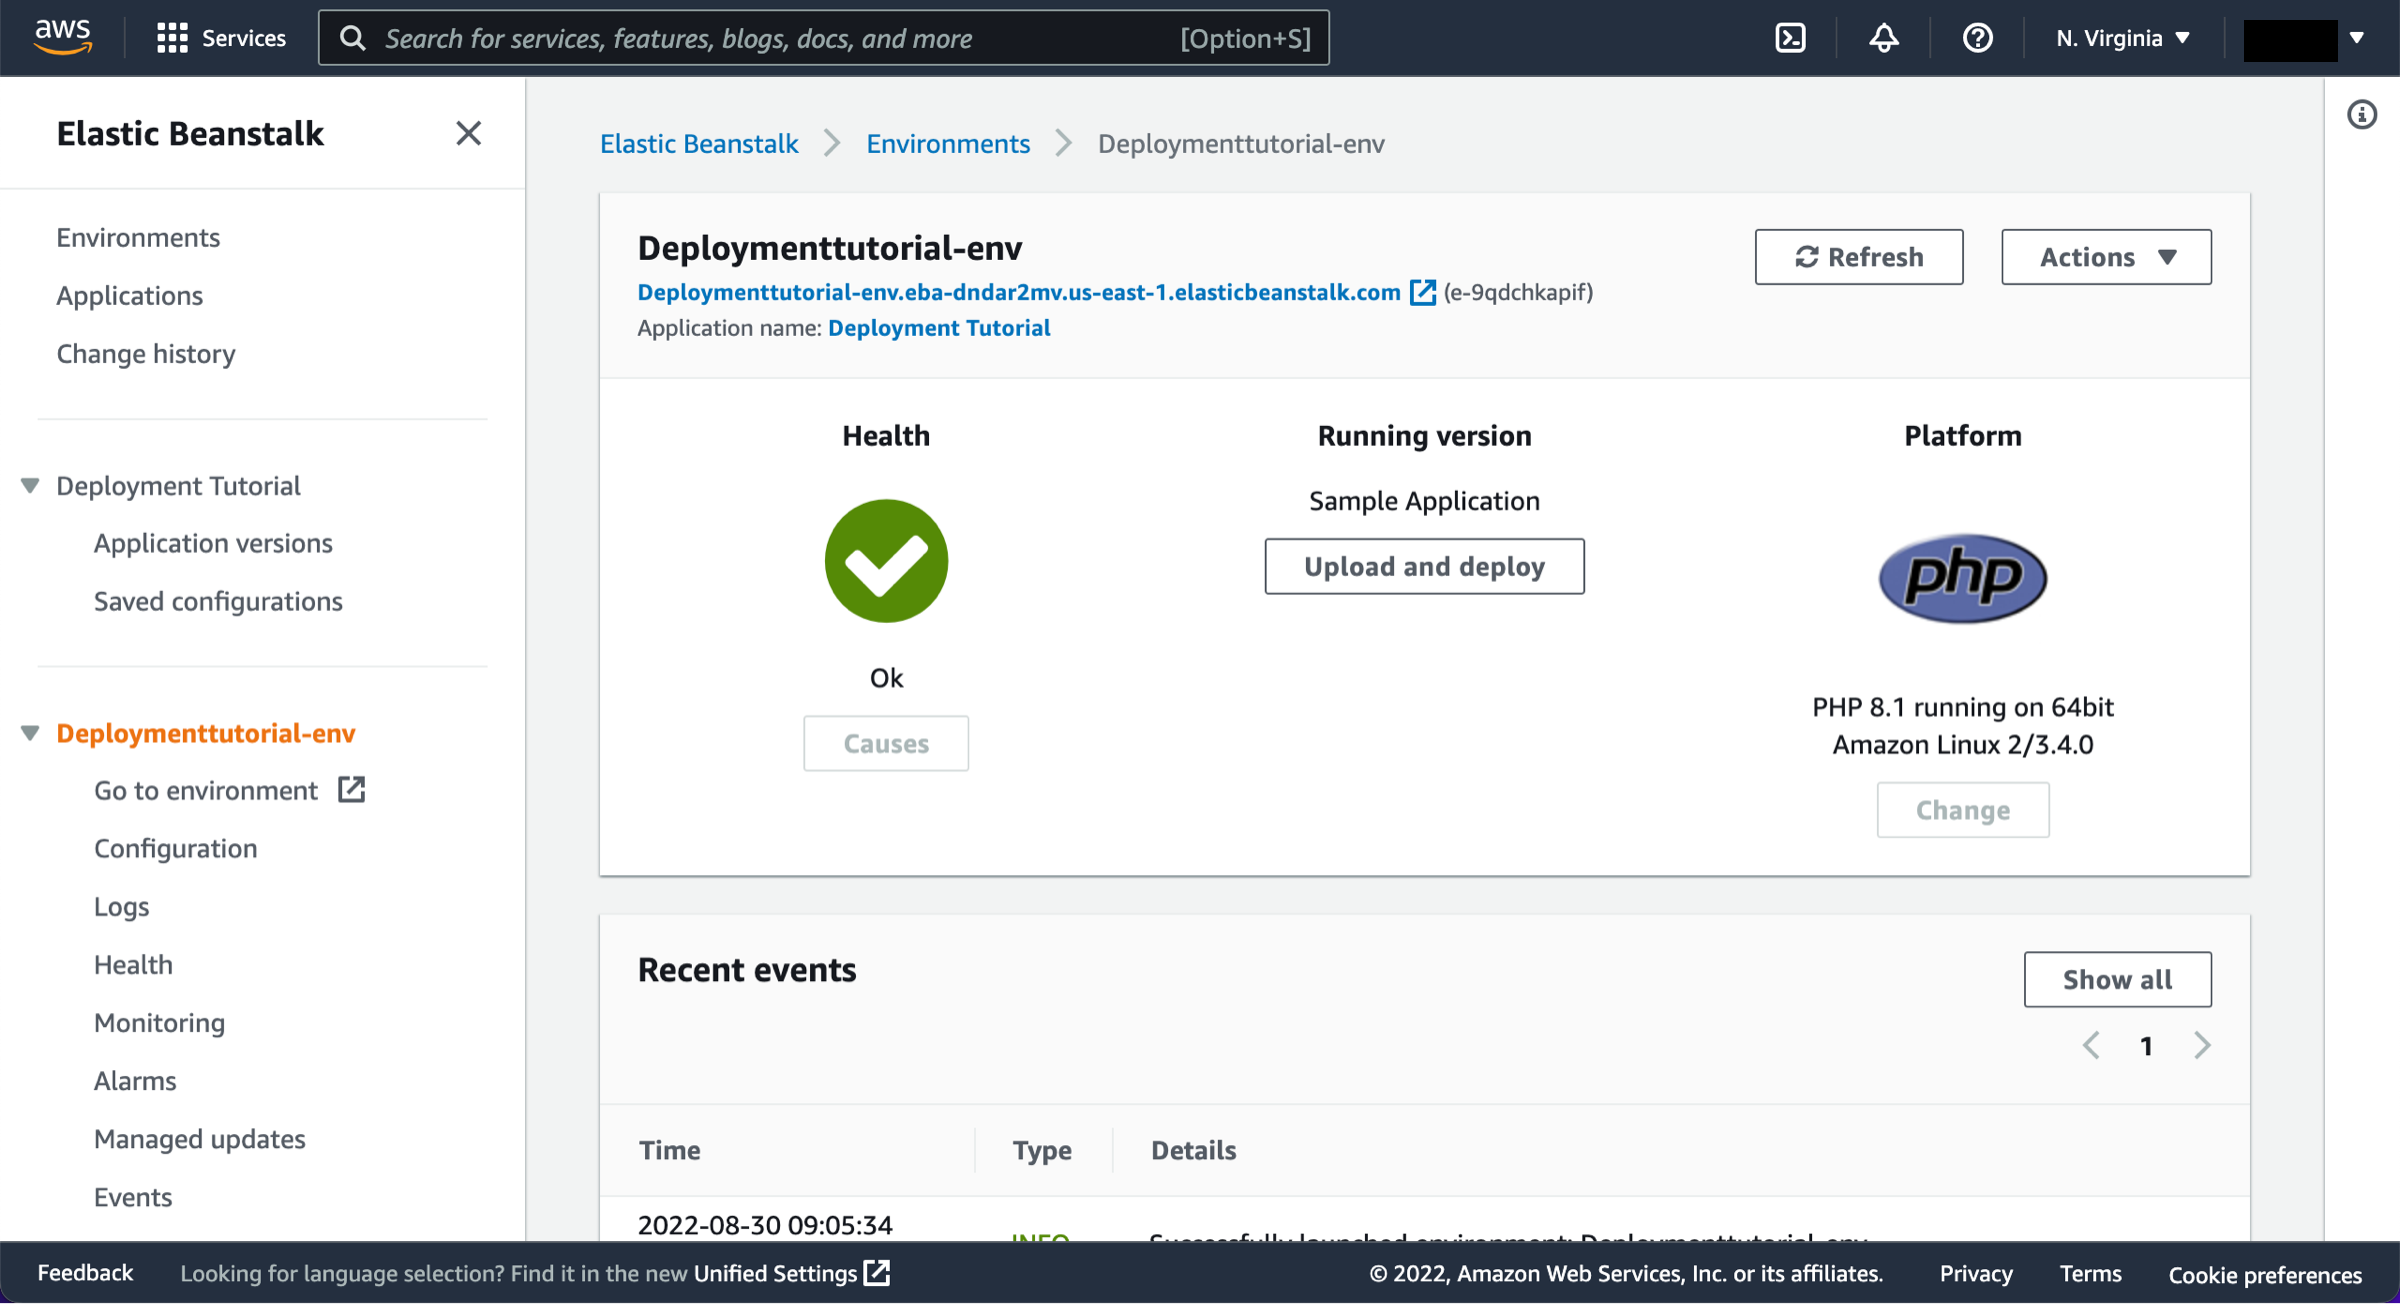The height and width of the screenshot is (1304, 2400).
Task: Open Configuration in sidebar
Action: (x=175, y=848)
